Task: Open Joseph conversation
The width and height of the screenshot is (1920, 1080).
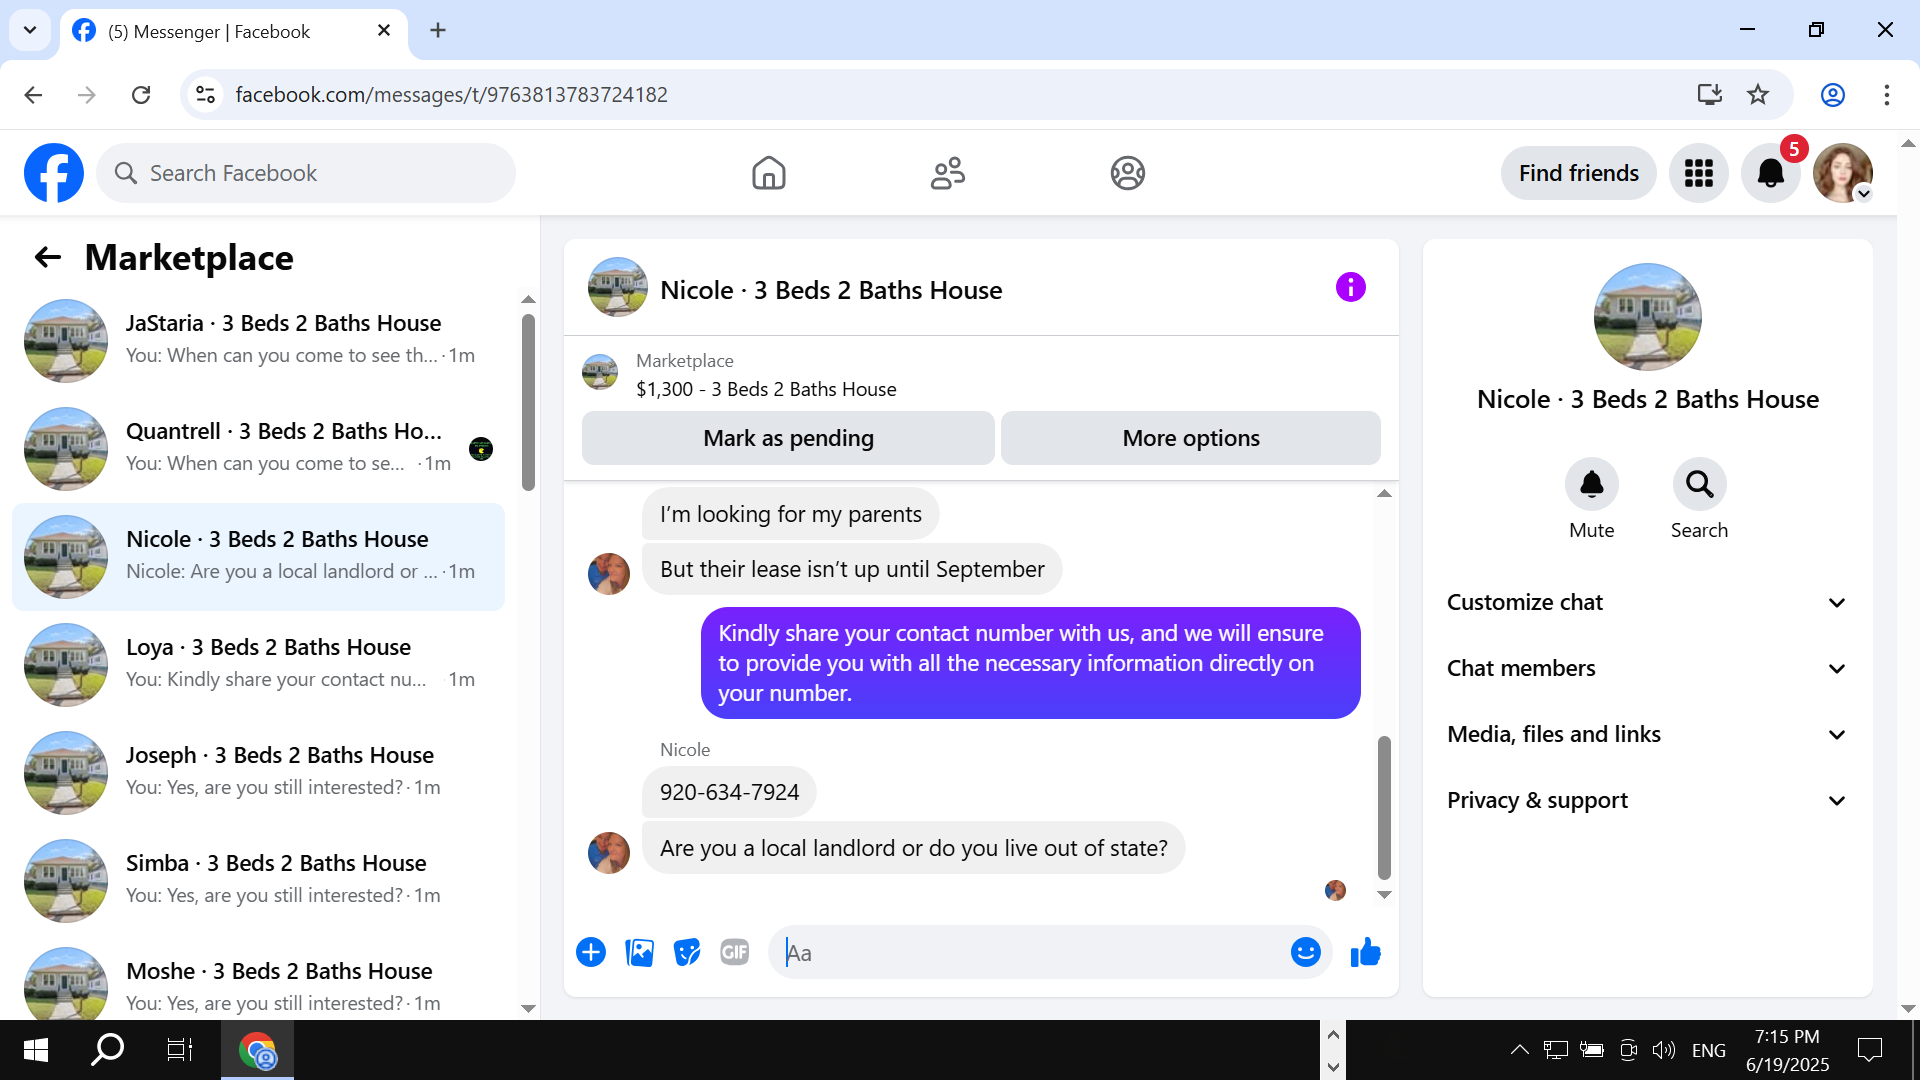Action: tap(258, 773)
